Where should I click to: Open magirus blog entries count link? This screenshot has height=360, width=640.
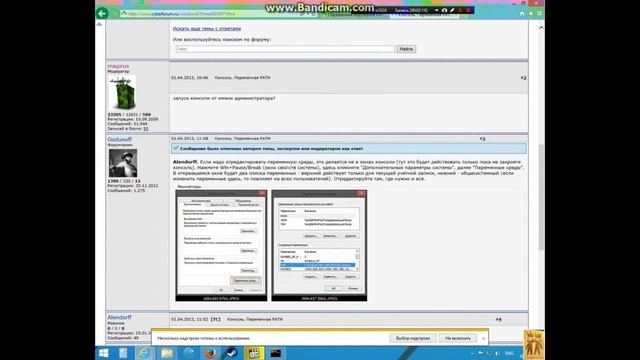coord(146,129)
